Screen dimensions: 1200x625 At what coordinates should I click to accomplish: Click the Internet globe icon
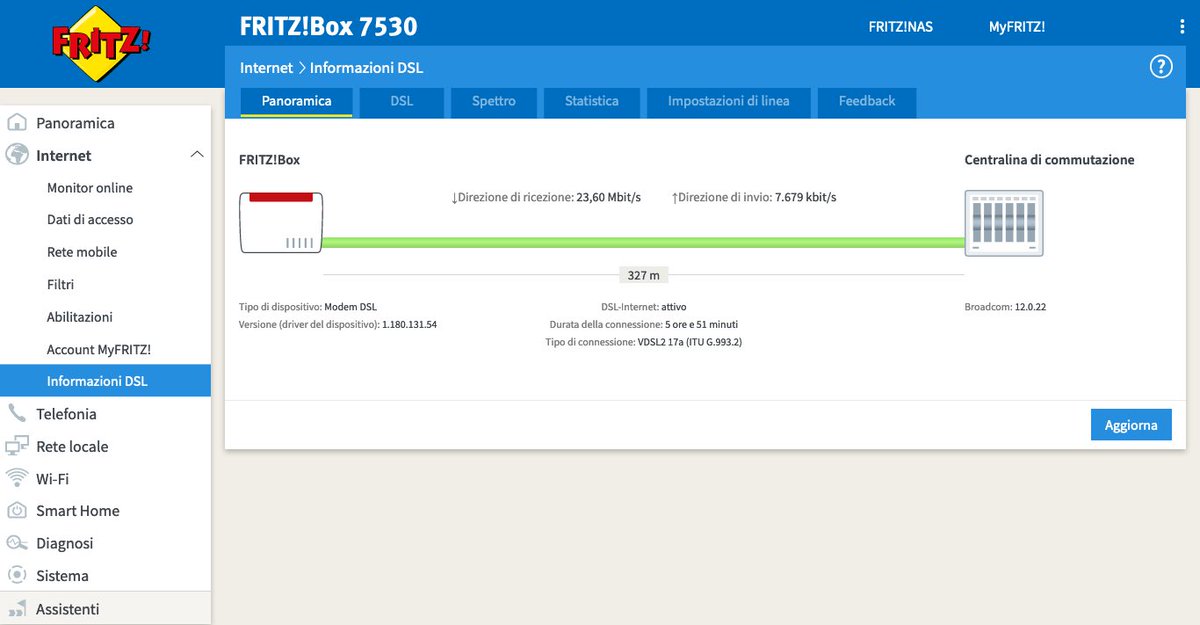click(17, 155)
